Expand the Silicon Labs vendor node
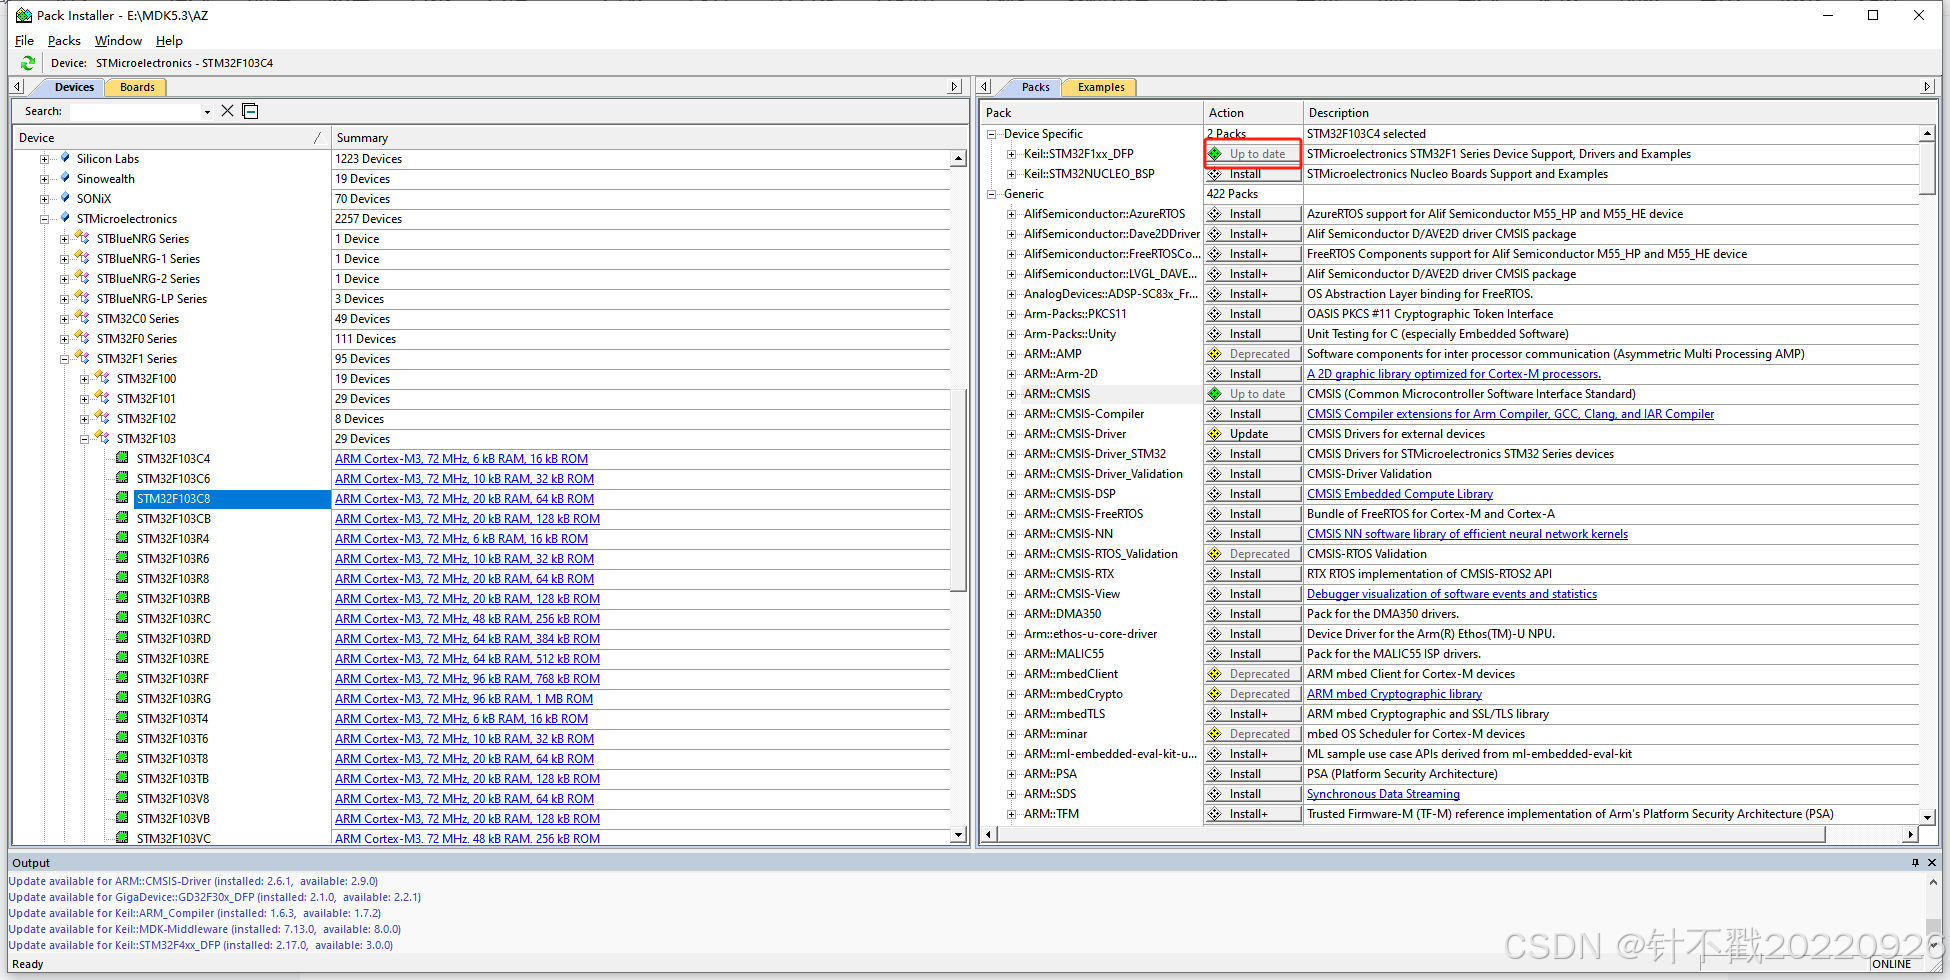1950x980 pixels. 44,159
